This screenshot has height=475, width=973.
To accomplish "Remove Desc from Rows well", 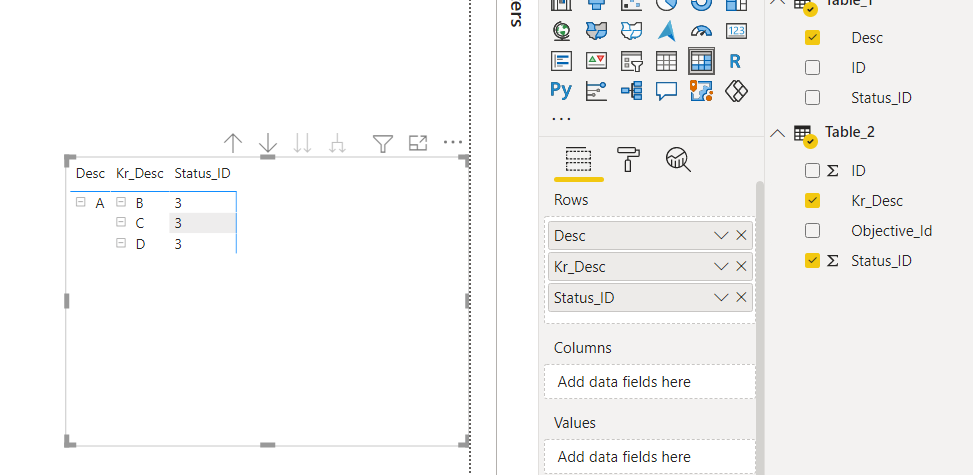I will [x=741, y=235].
